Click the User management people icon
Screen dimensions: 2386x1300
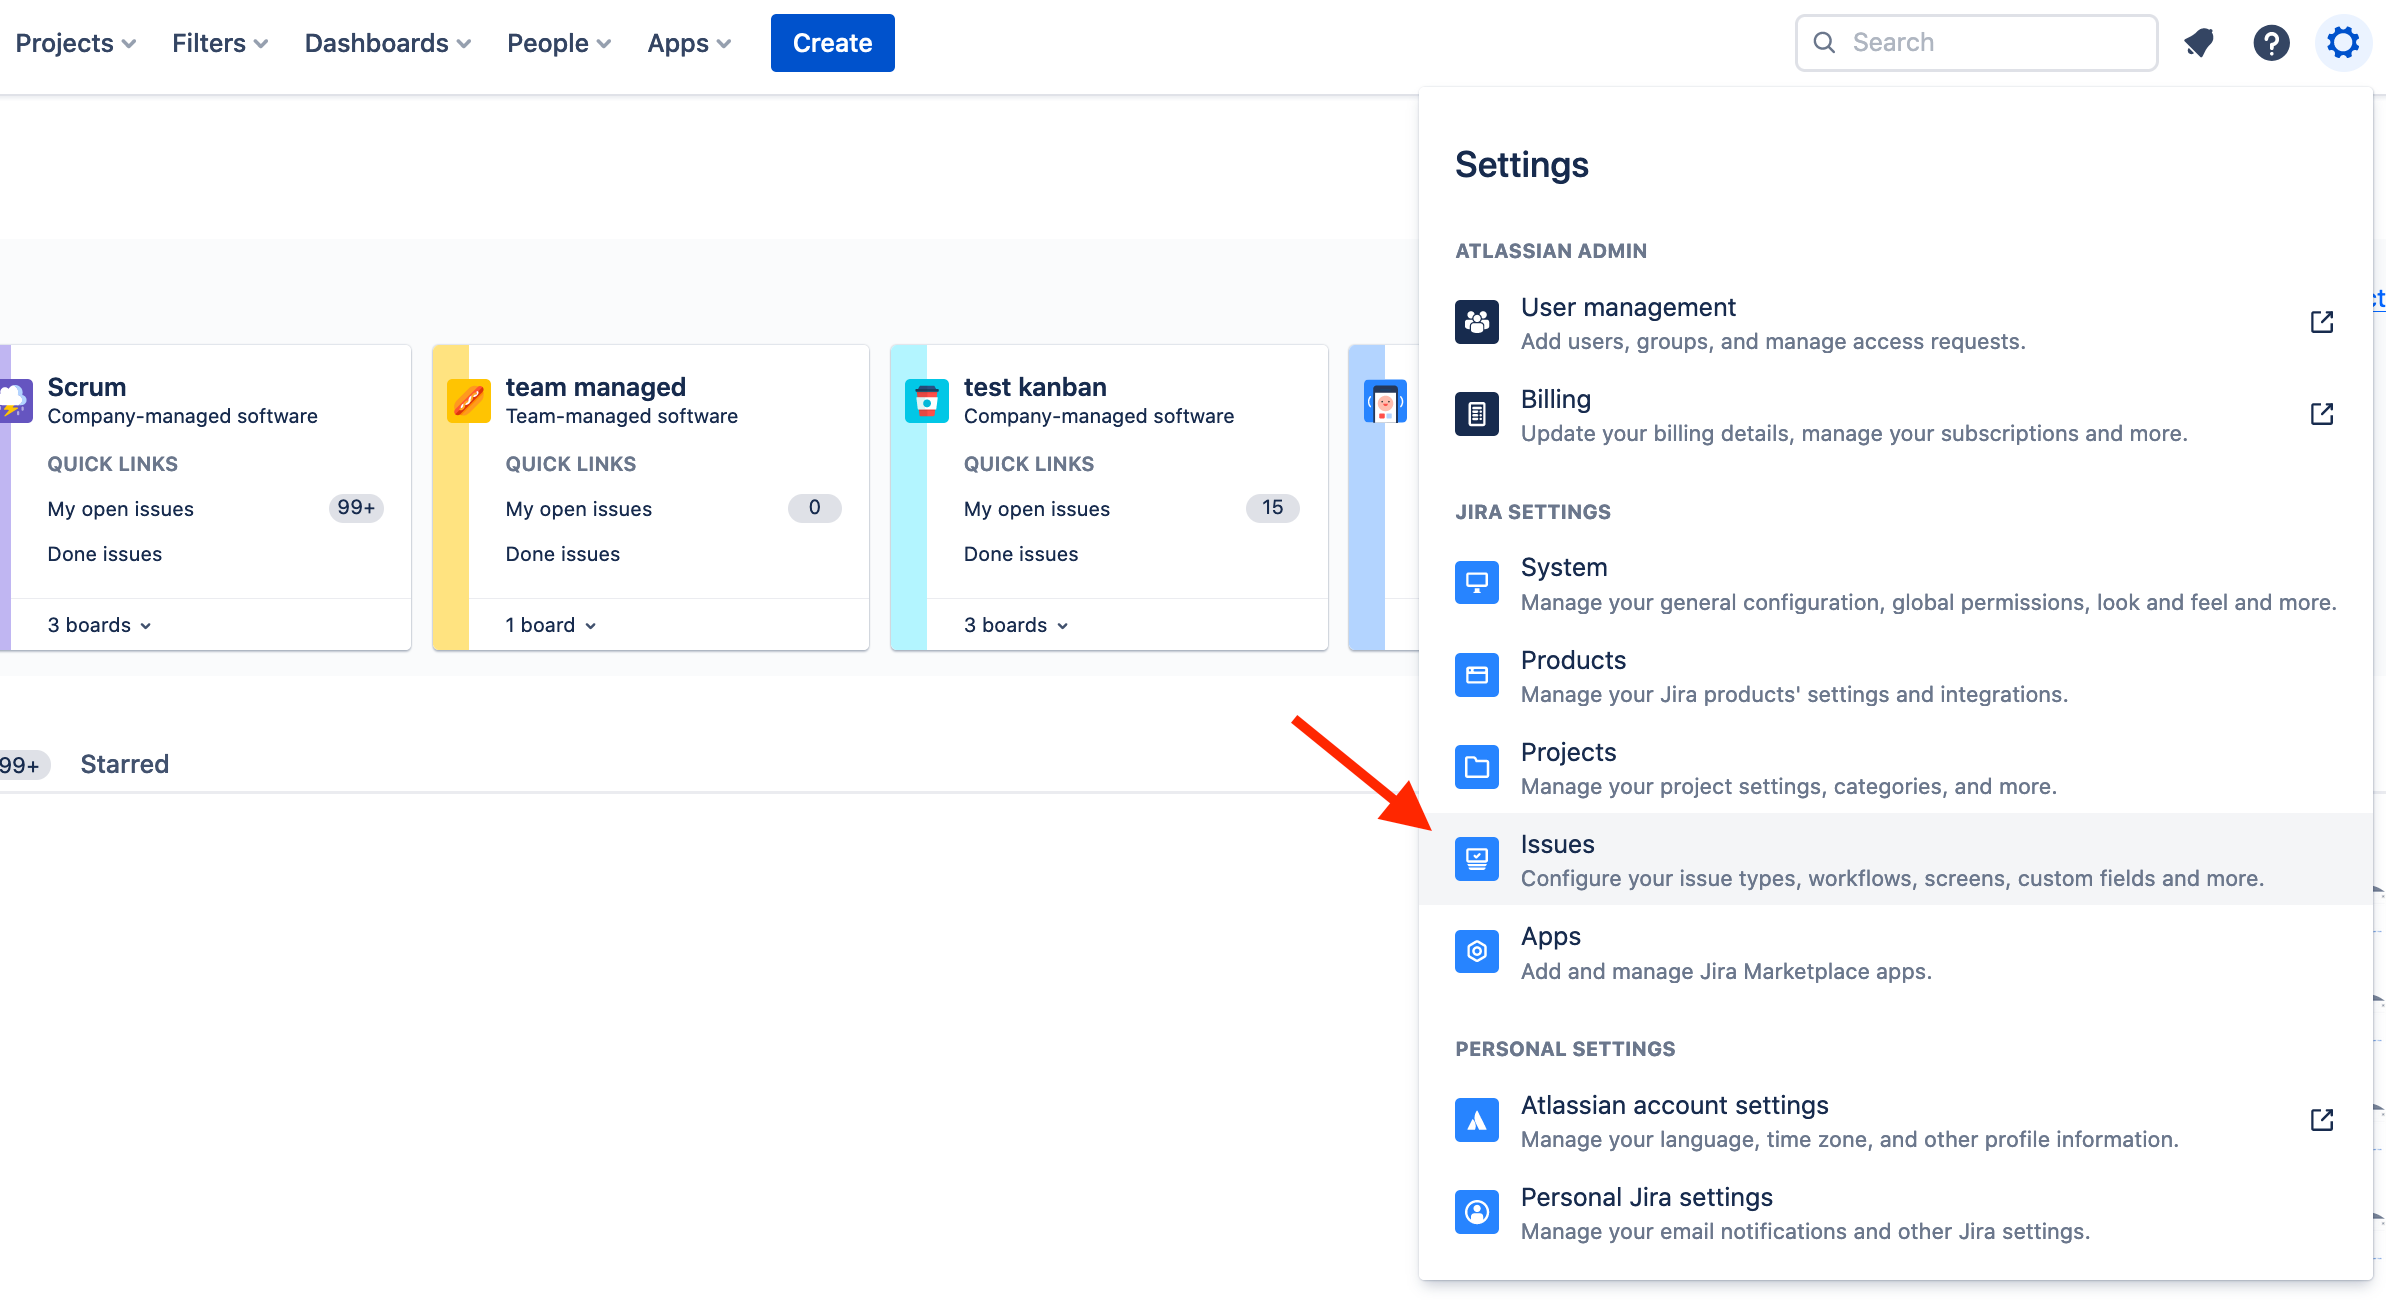click(1477, 322)
